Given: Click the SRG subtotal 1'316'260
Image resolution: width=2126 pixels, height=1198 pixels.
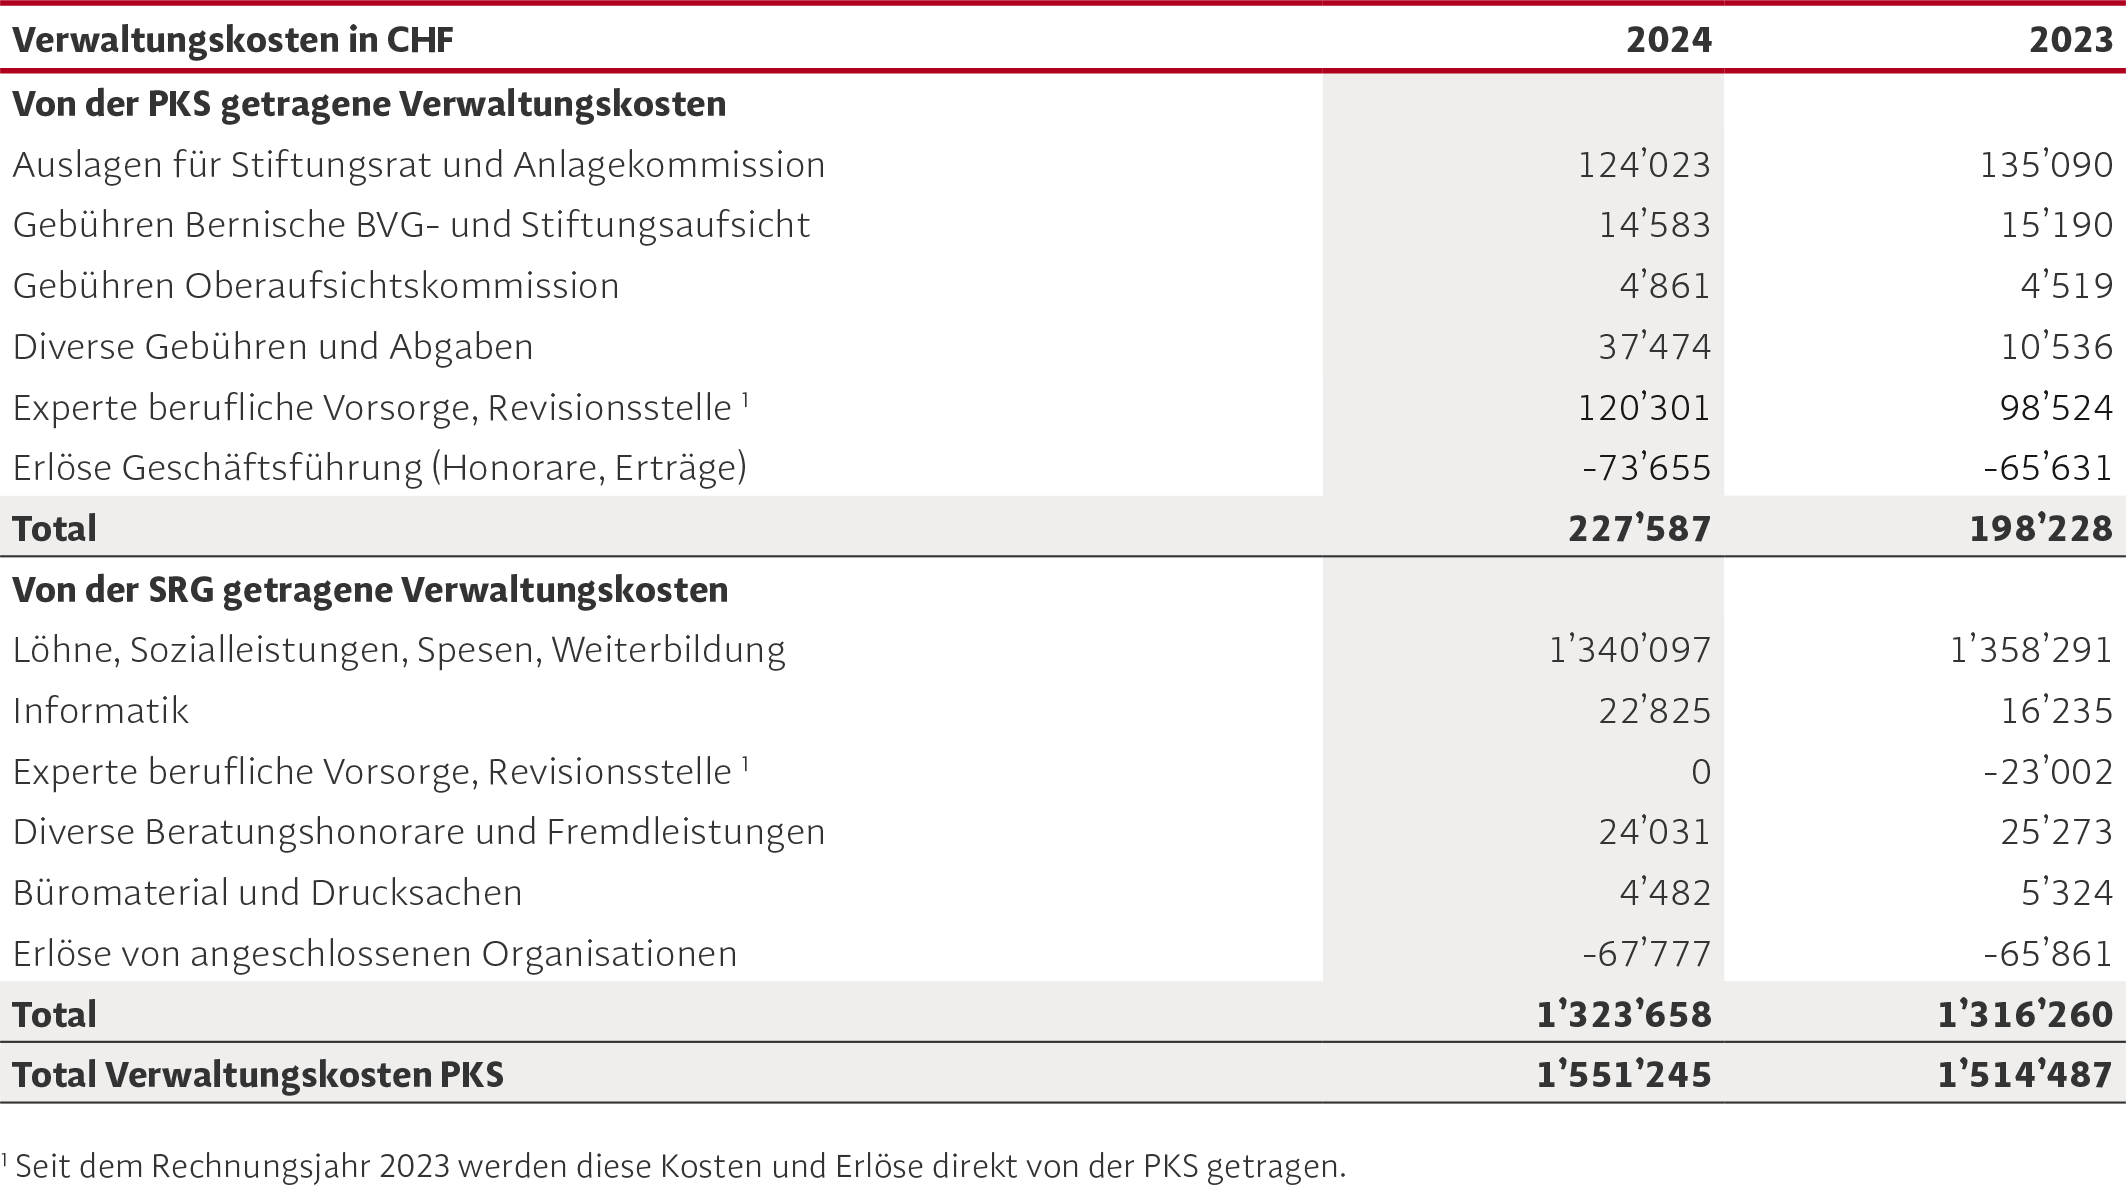Looking at the screenshot, I should pos(2026,1015).
